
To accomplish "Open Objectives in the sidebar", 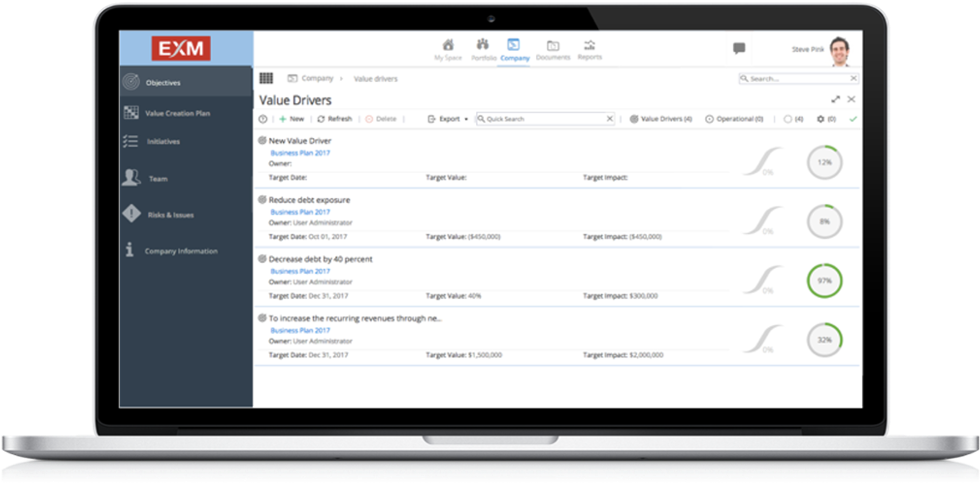I will coord(186,82).
